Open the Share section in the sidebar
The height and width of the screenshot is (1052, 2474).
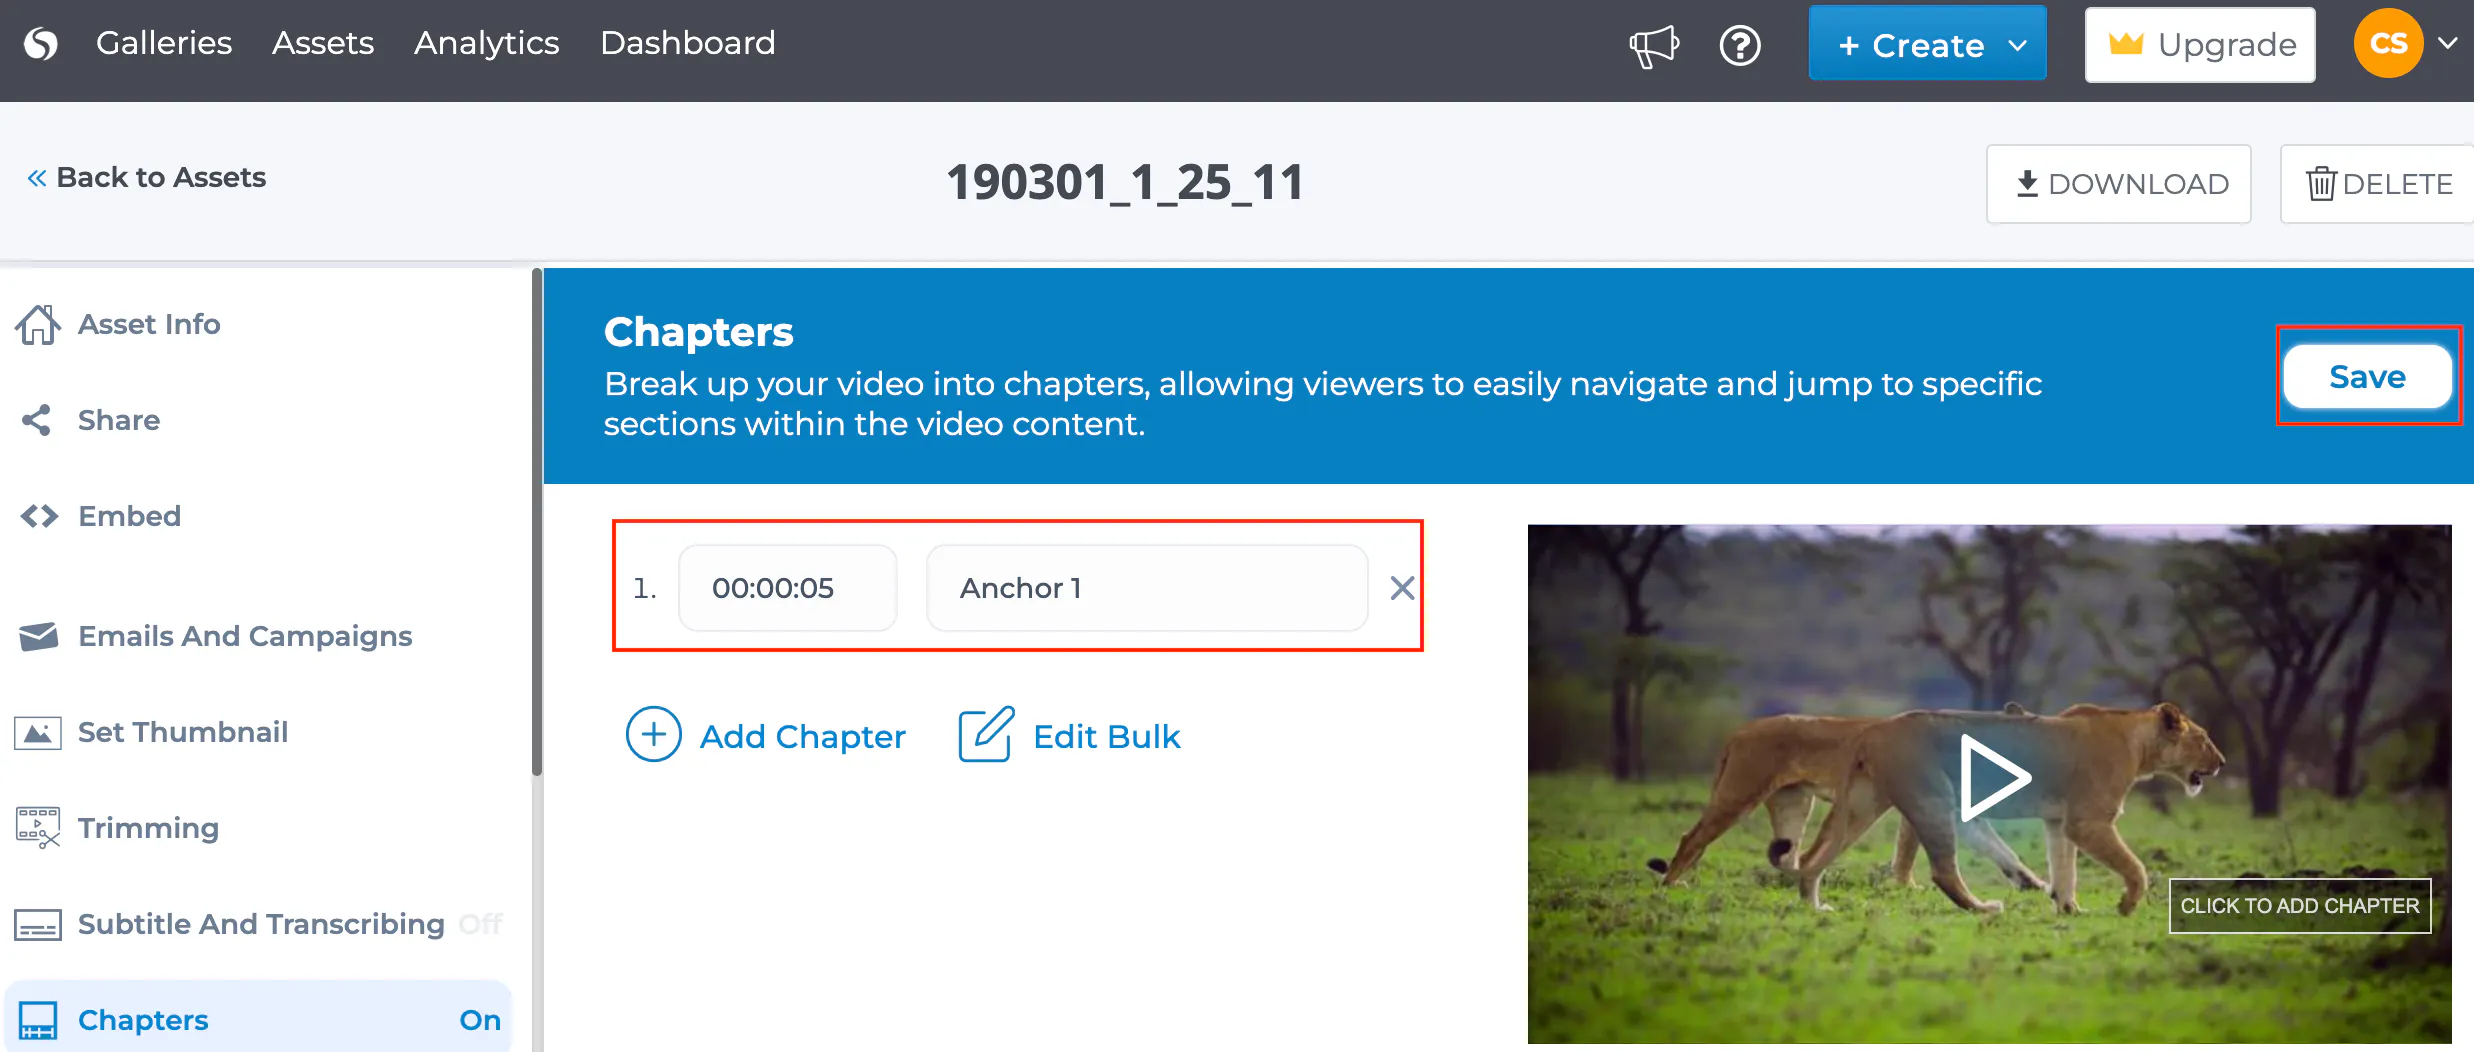[x=90, y=420]
